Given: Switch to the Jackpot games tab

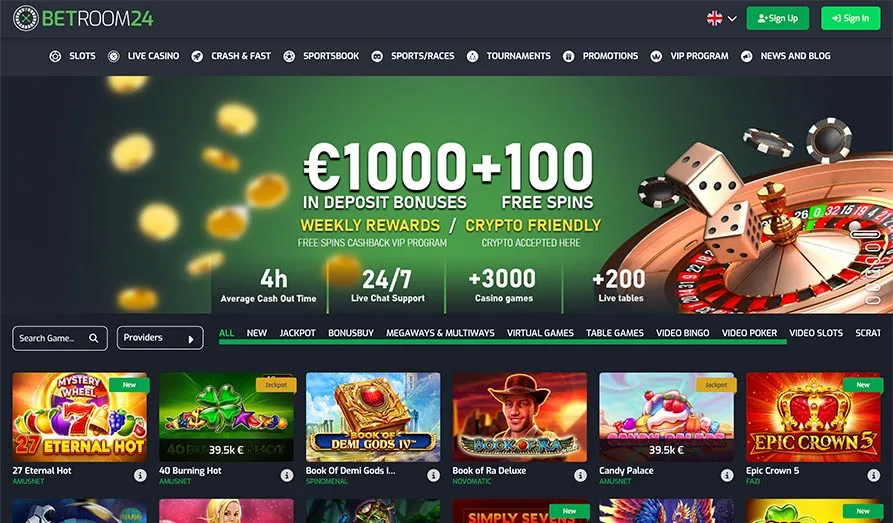Looking at the screenshot, I should point(297,333).
